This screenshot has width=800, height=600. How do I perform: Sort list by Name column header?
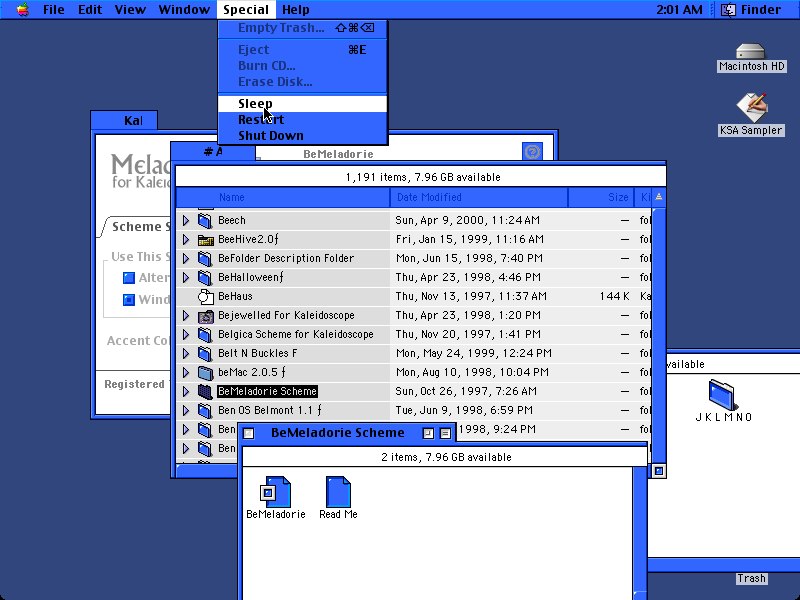point(283,197)
